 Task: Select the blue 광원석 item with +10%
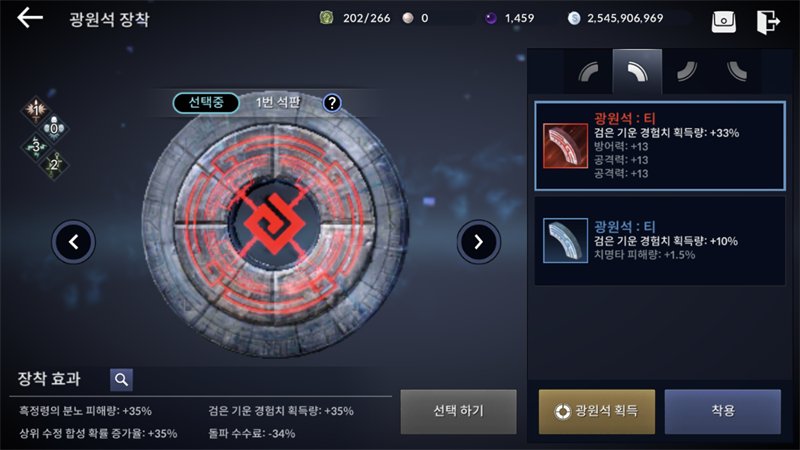660,241
